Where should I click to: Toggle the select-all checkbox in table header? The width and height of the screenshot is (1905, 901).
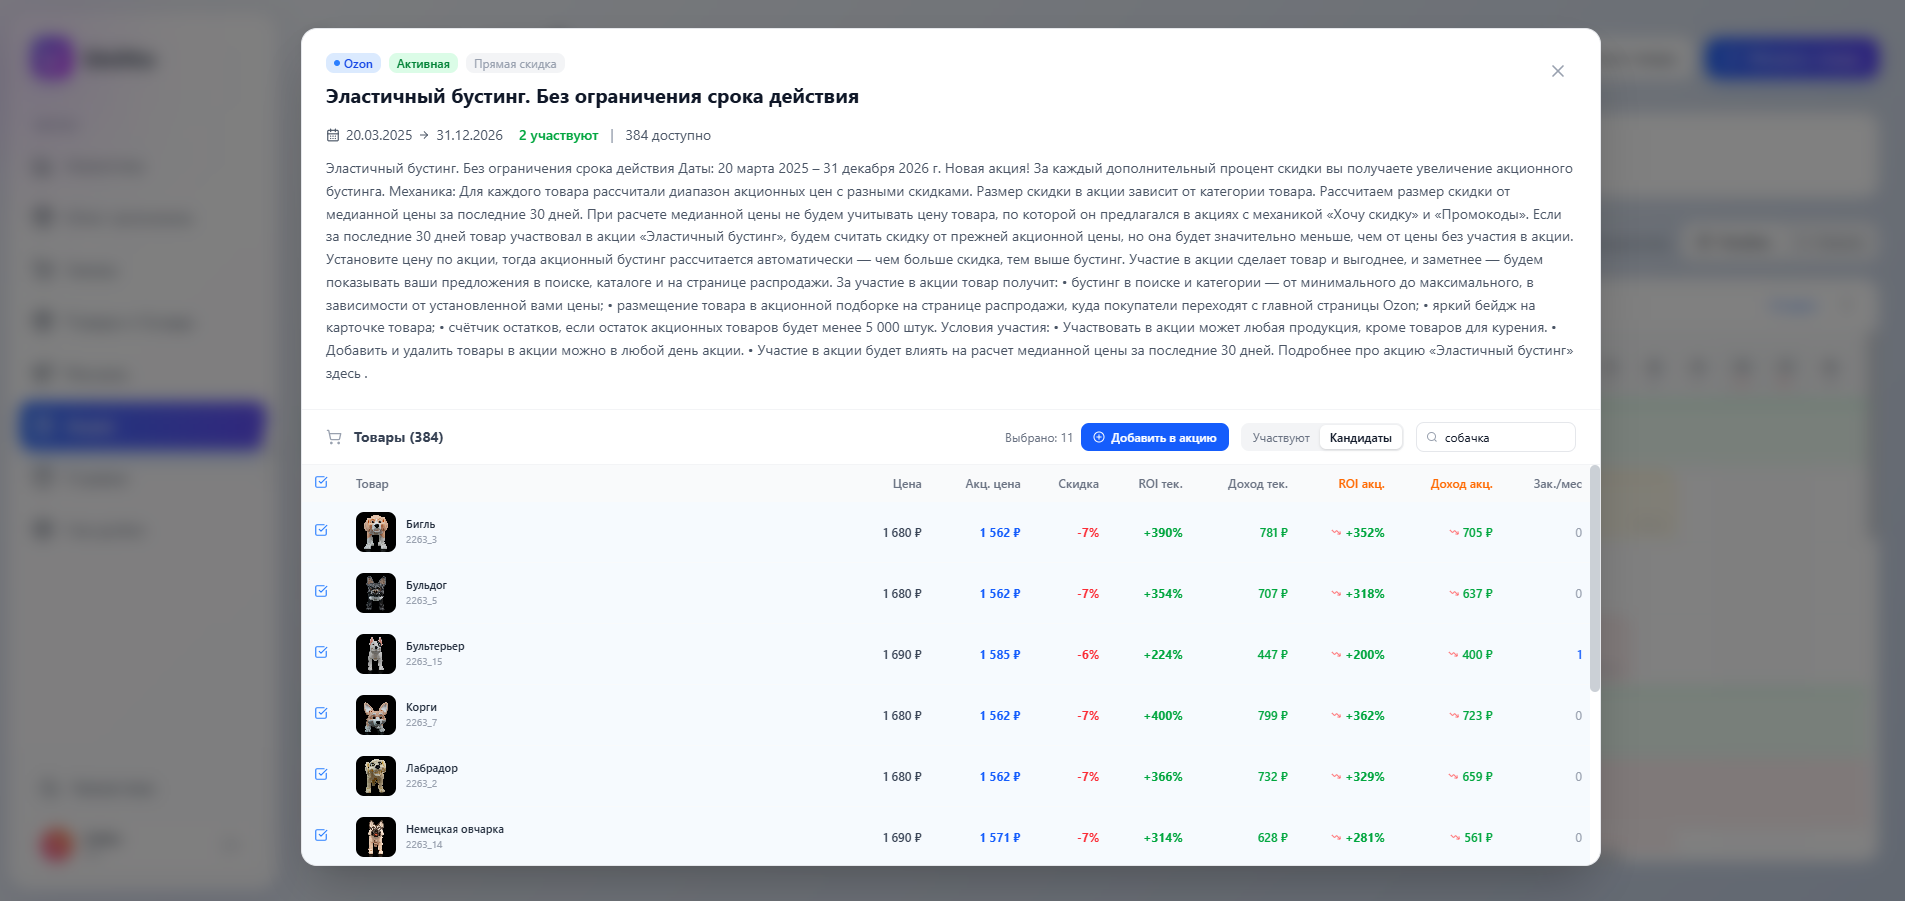[x=321, y=482]
